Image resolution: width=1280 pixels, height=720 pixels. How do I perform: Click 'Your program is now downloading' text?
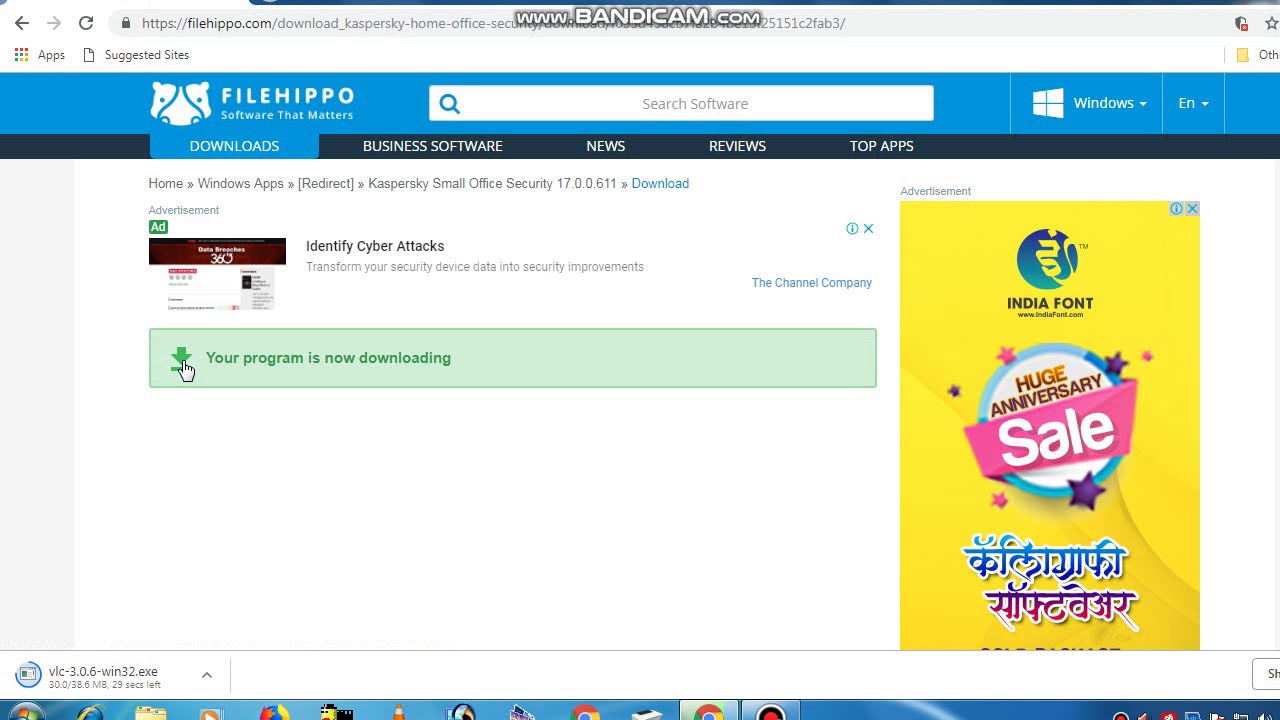[x=328, y=358]
